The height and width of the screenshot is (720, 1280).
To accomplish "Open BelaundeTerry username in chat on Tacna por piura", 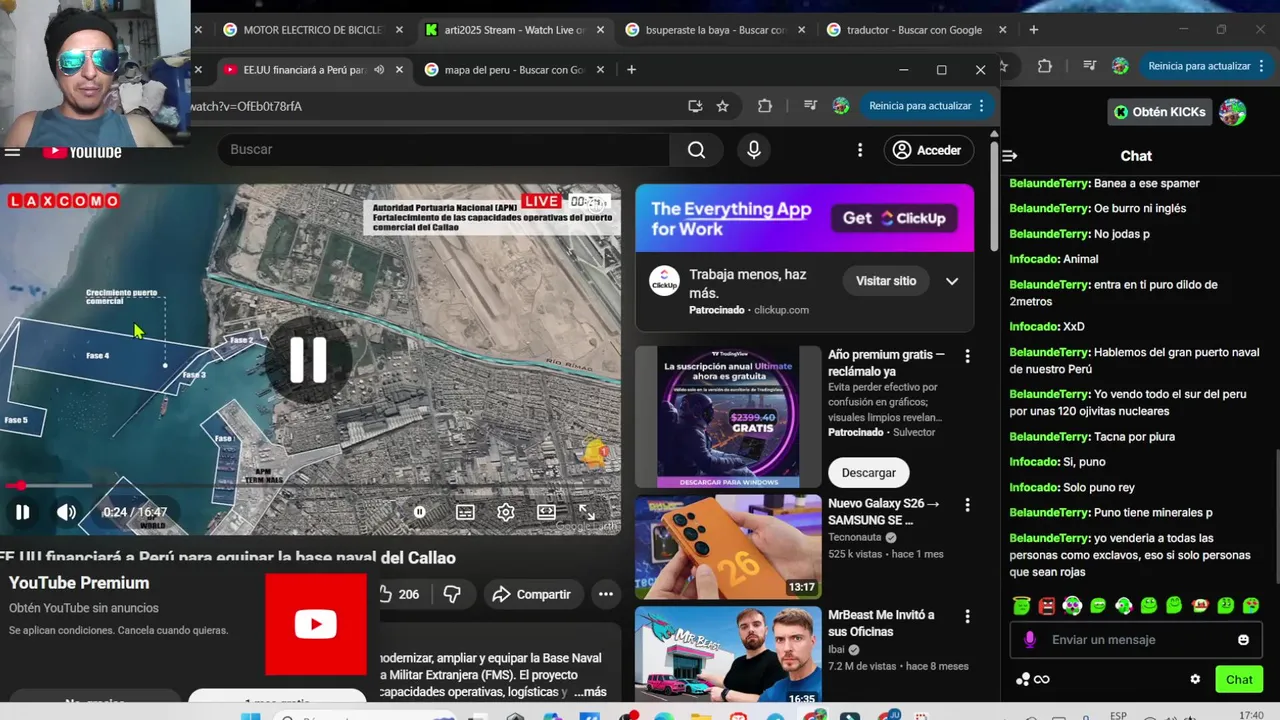I will click(1049, 437).
